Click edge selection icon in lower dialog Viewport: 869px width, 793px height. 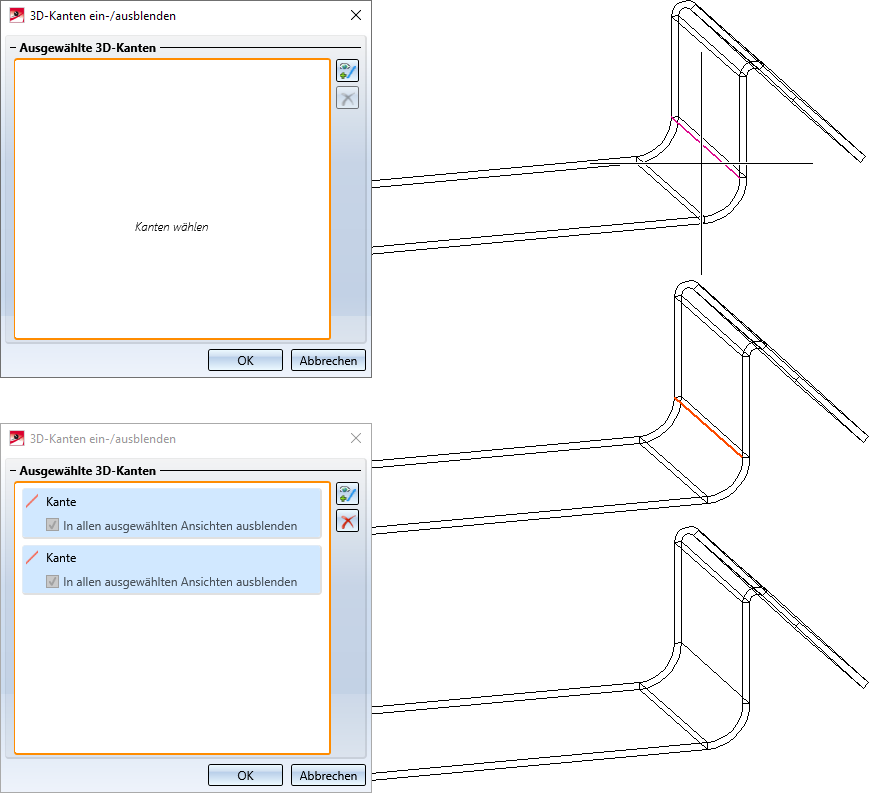(x=347, y=494)
